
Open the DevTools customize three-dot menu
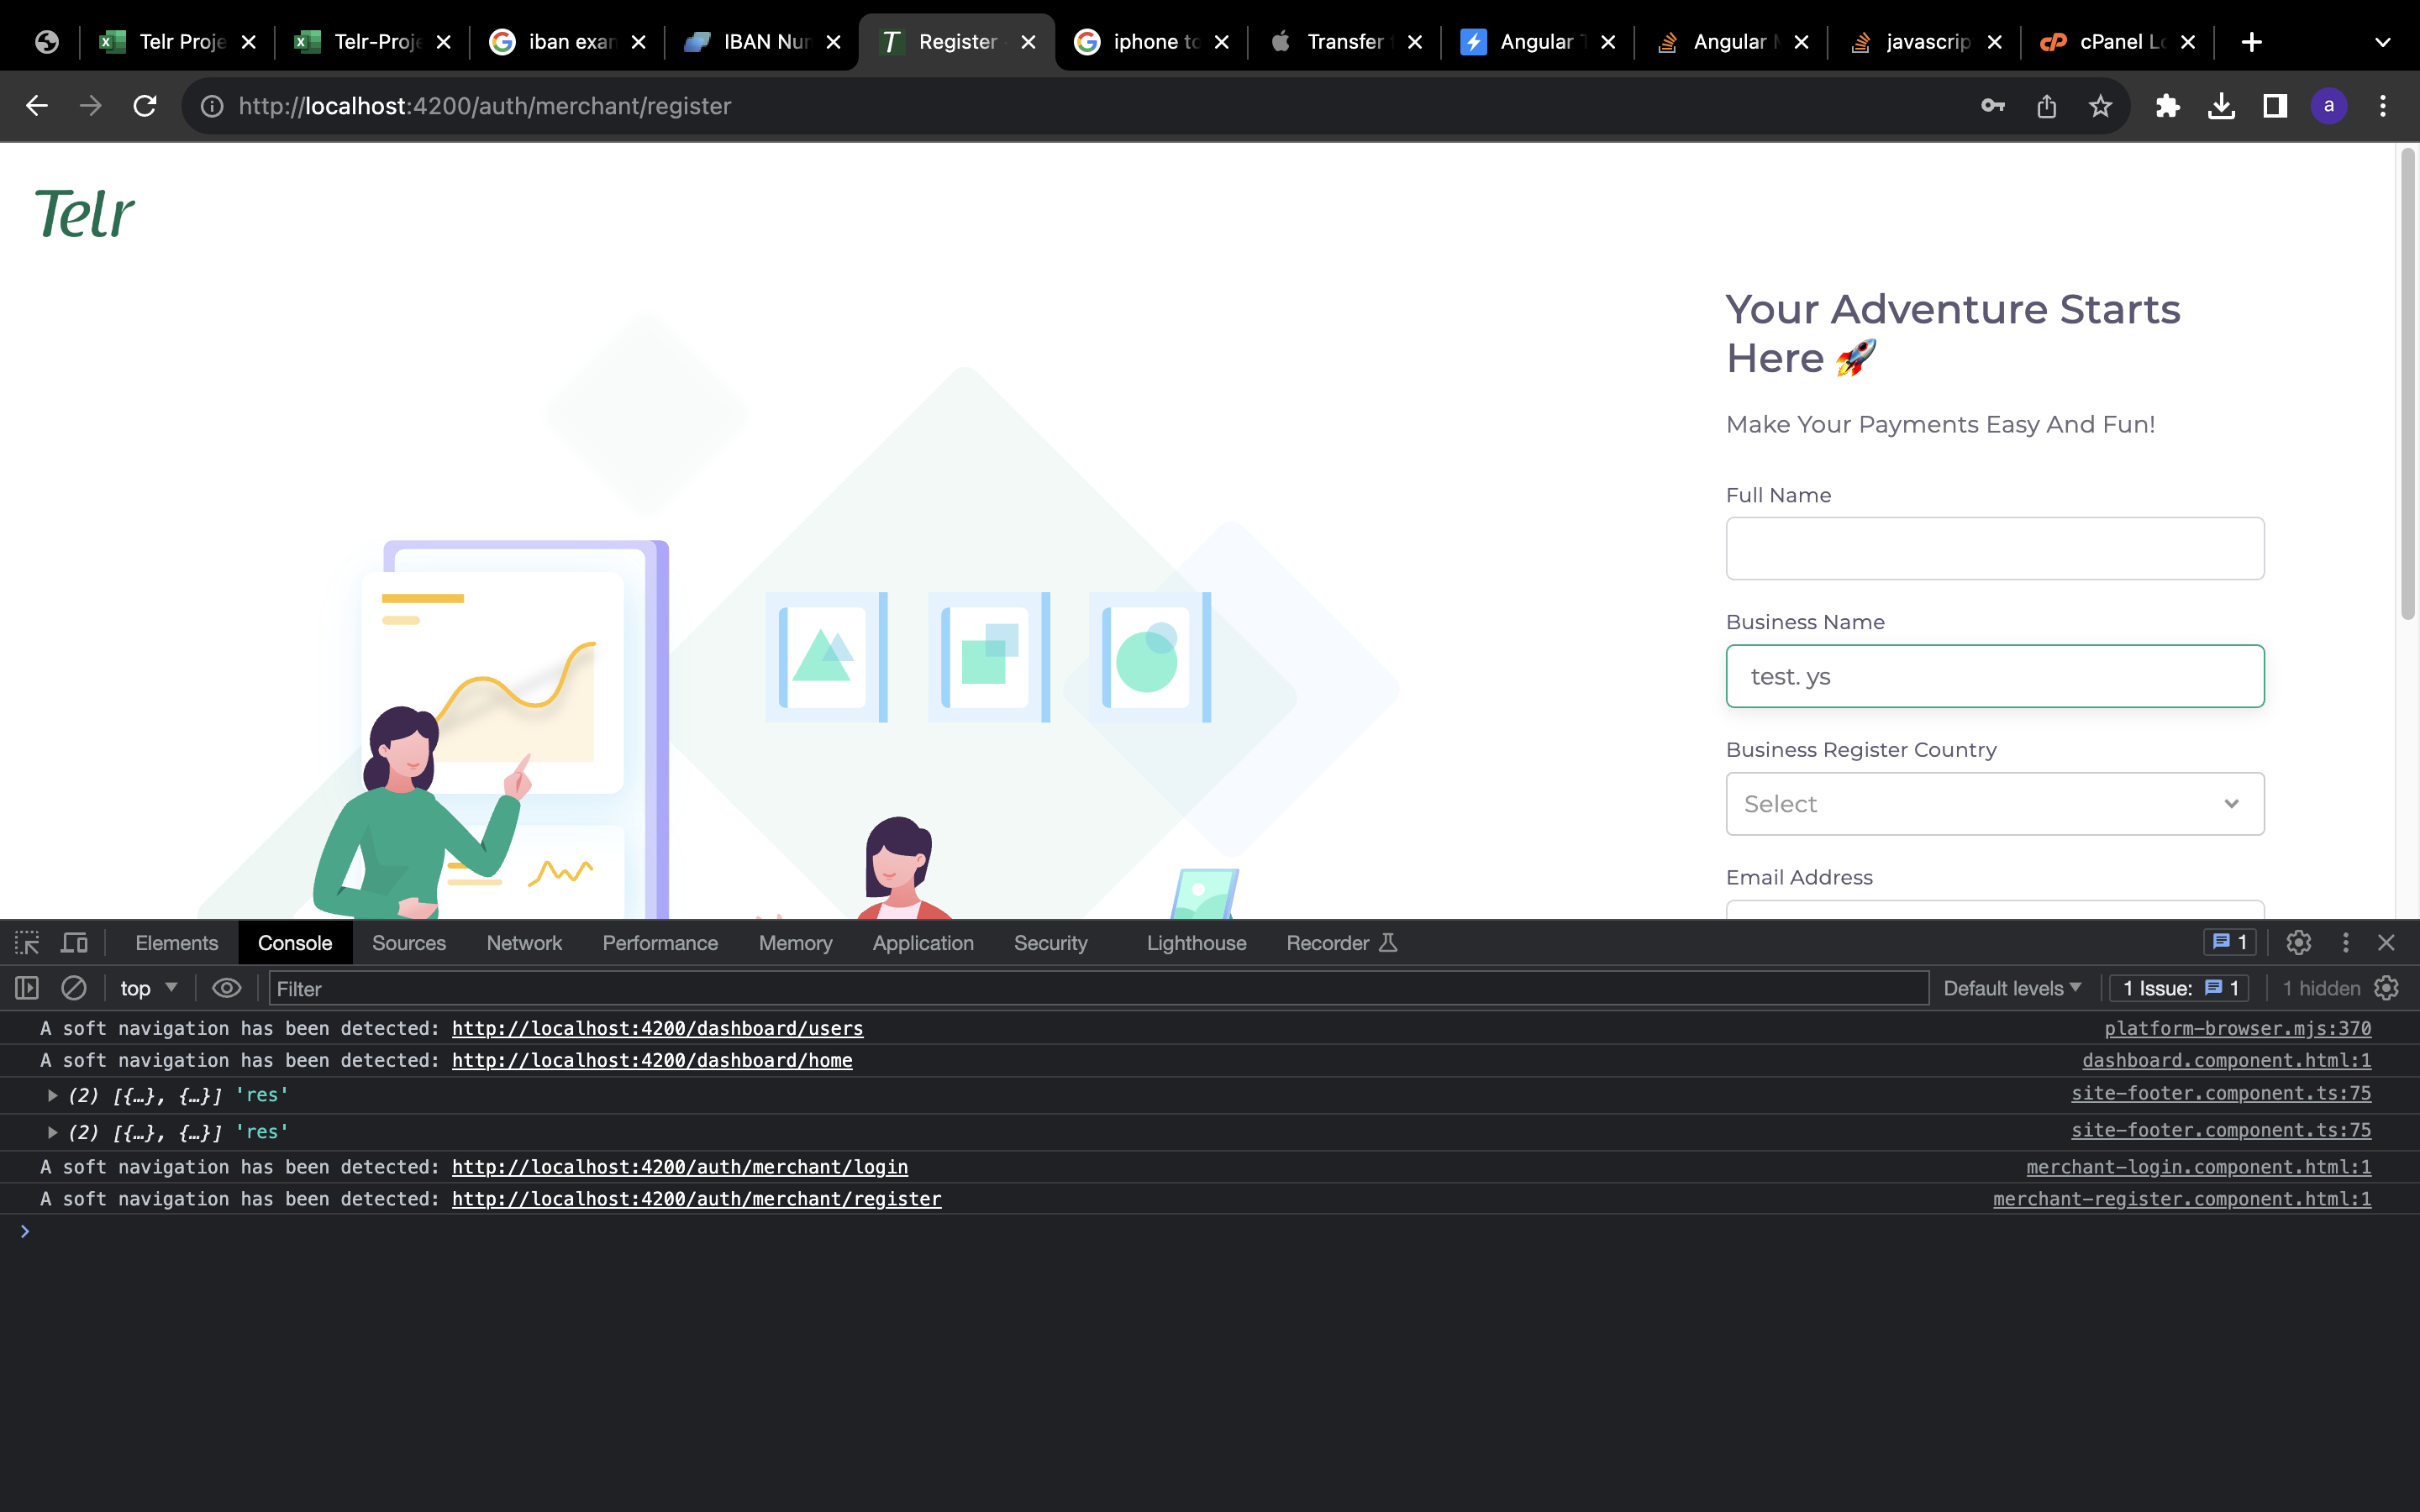click(2345, 943)
